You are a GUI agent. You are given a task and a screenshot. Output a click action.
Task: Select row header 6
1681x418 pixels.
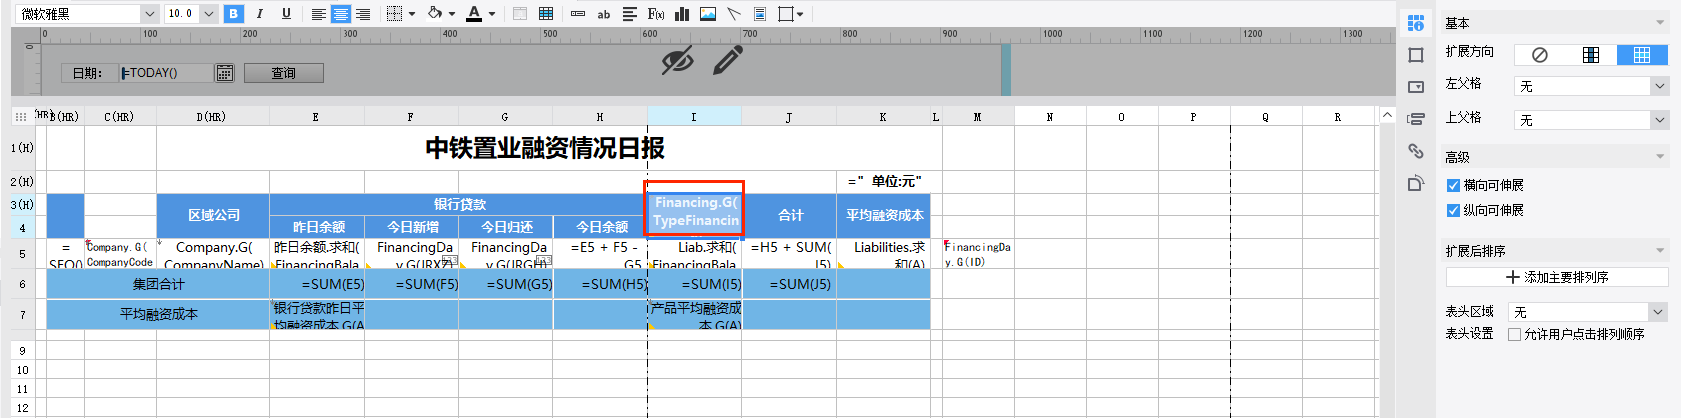click(22, 284)
